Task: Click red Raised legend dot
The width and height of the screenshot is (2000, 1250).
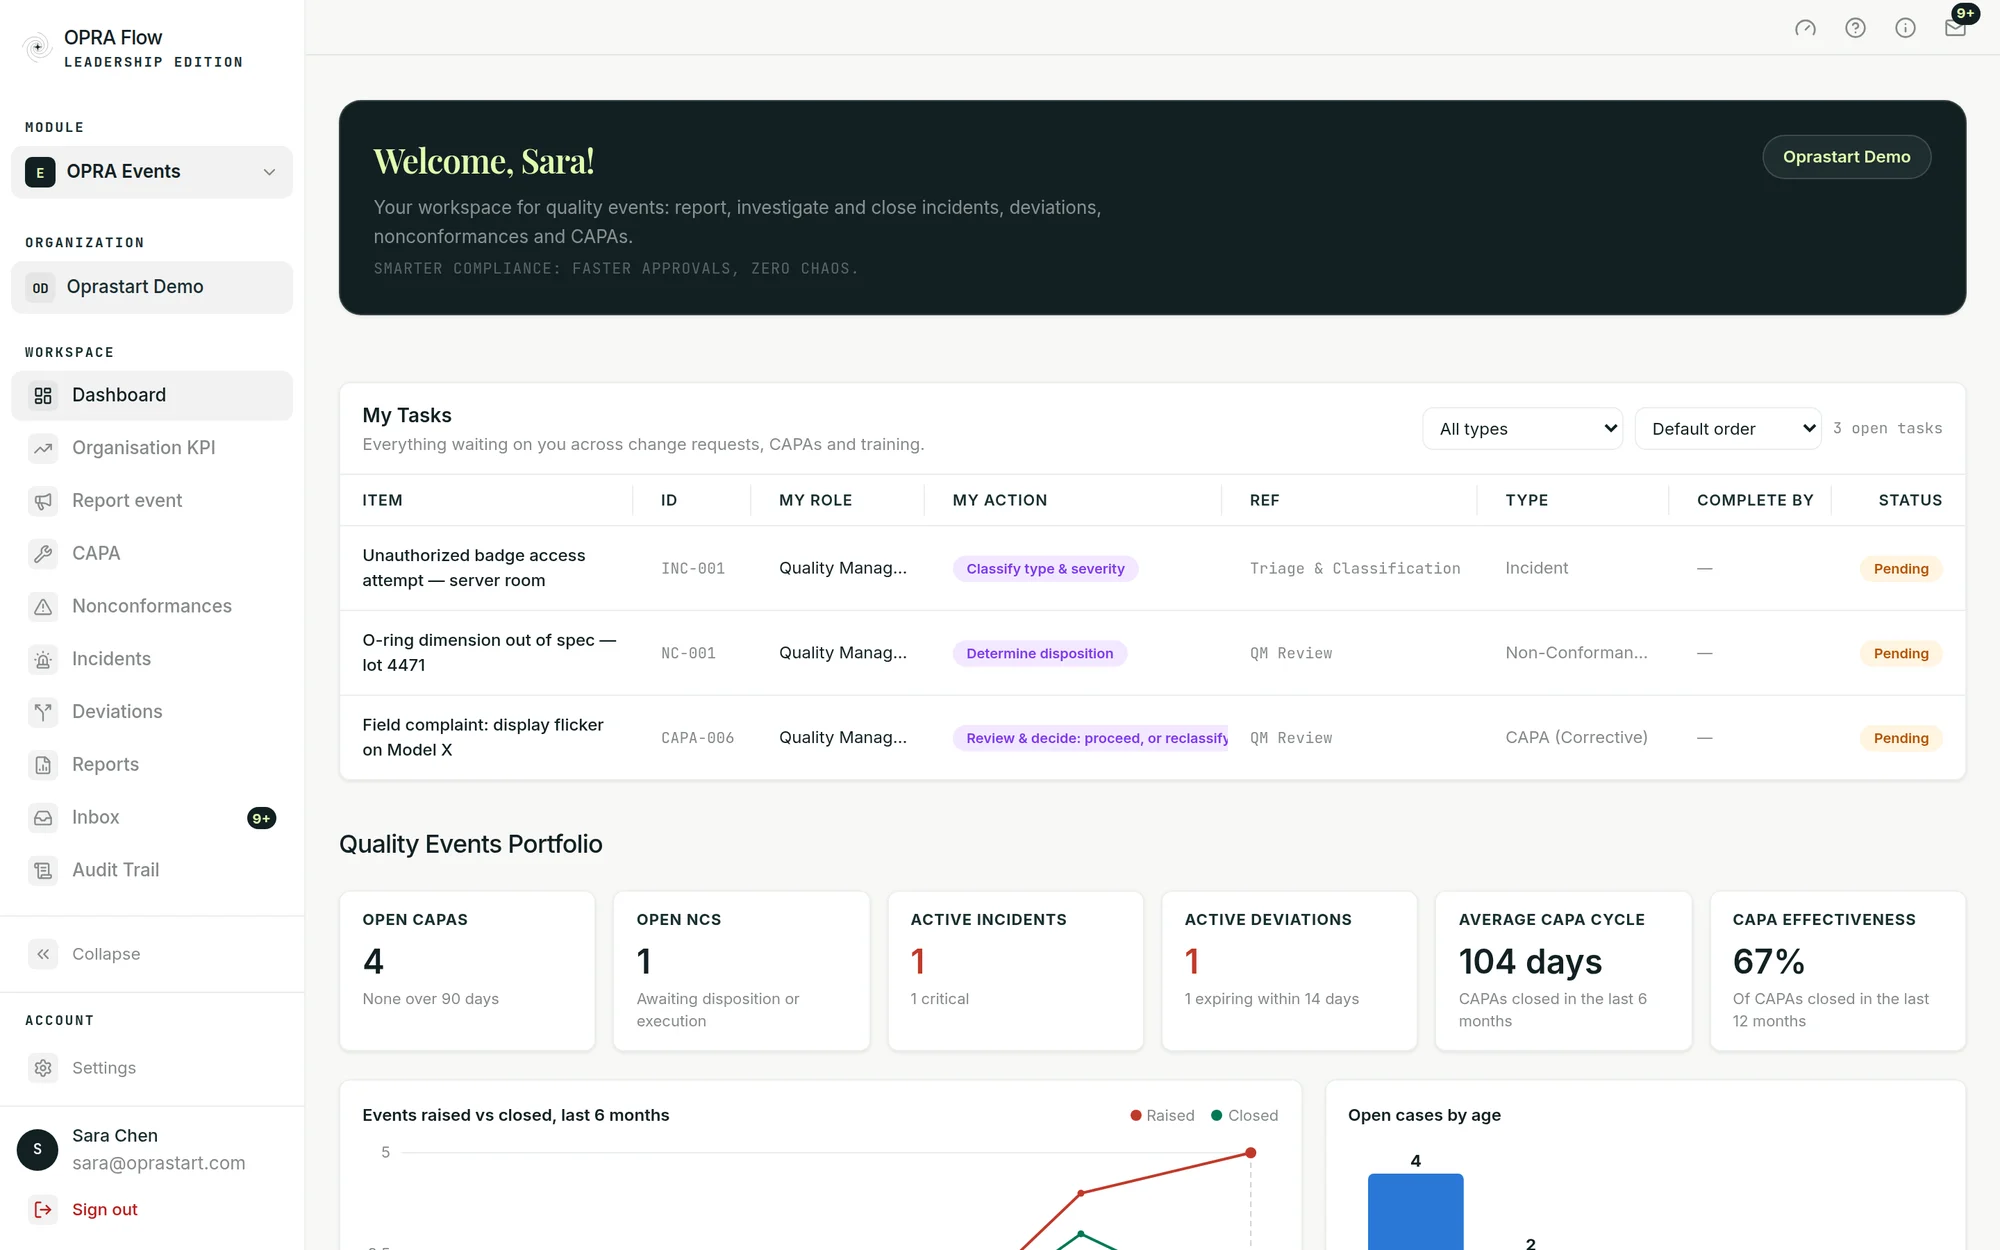Action: click(1136, 1116)
